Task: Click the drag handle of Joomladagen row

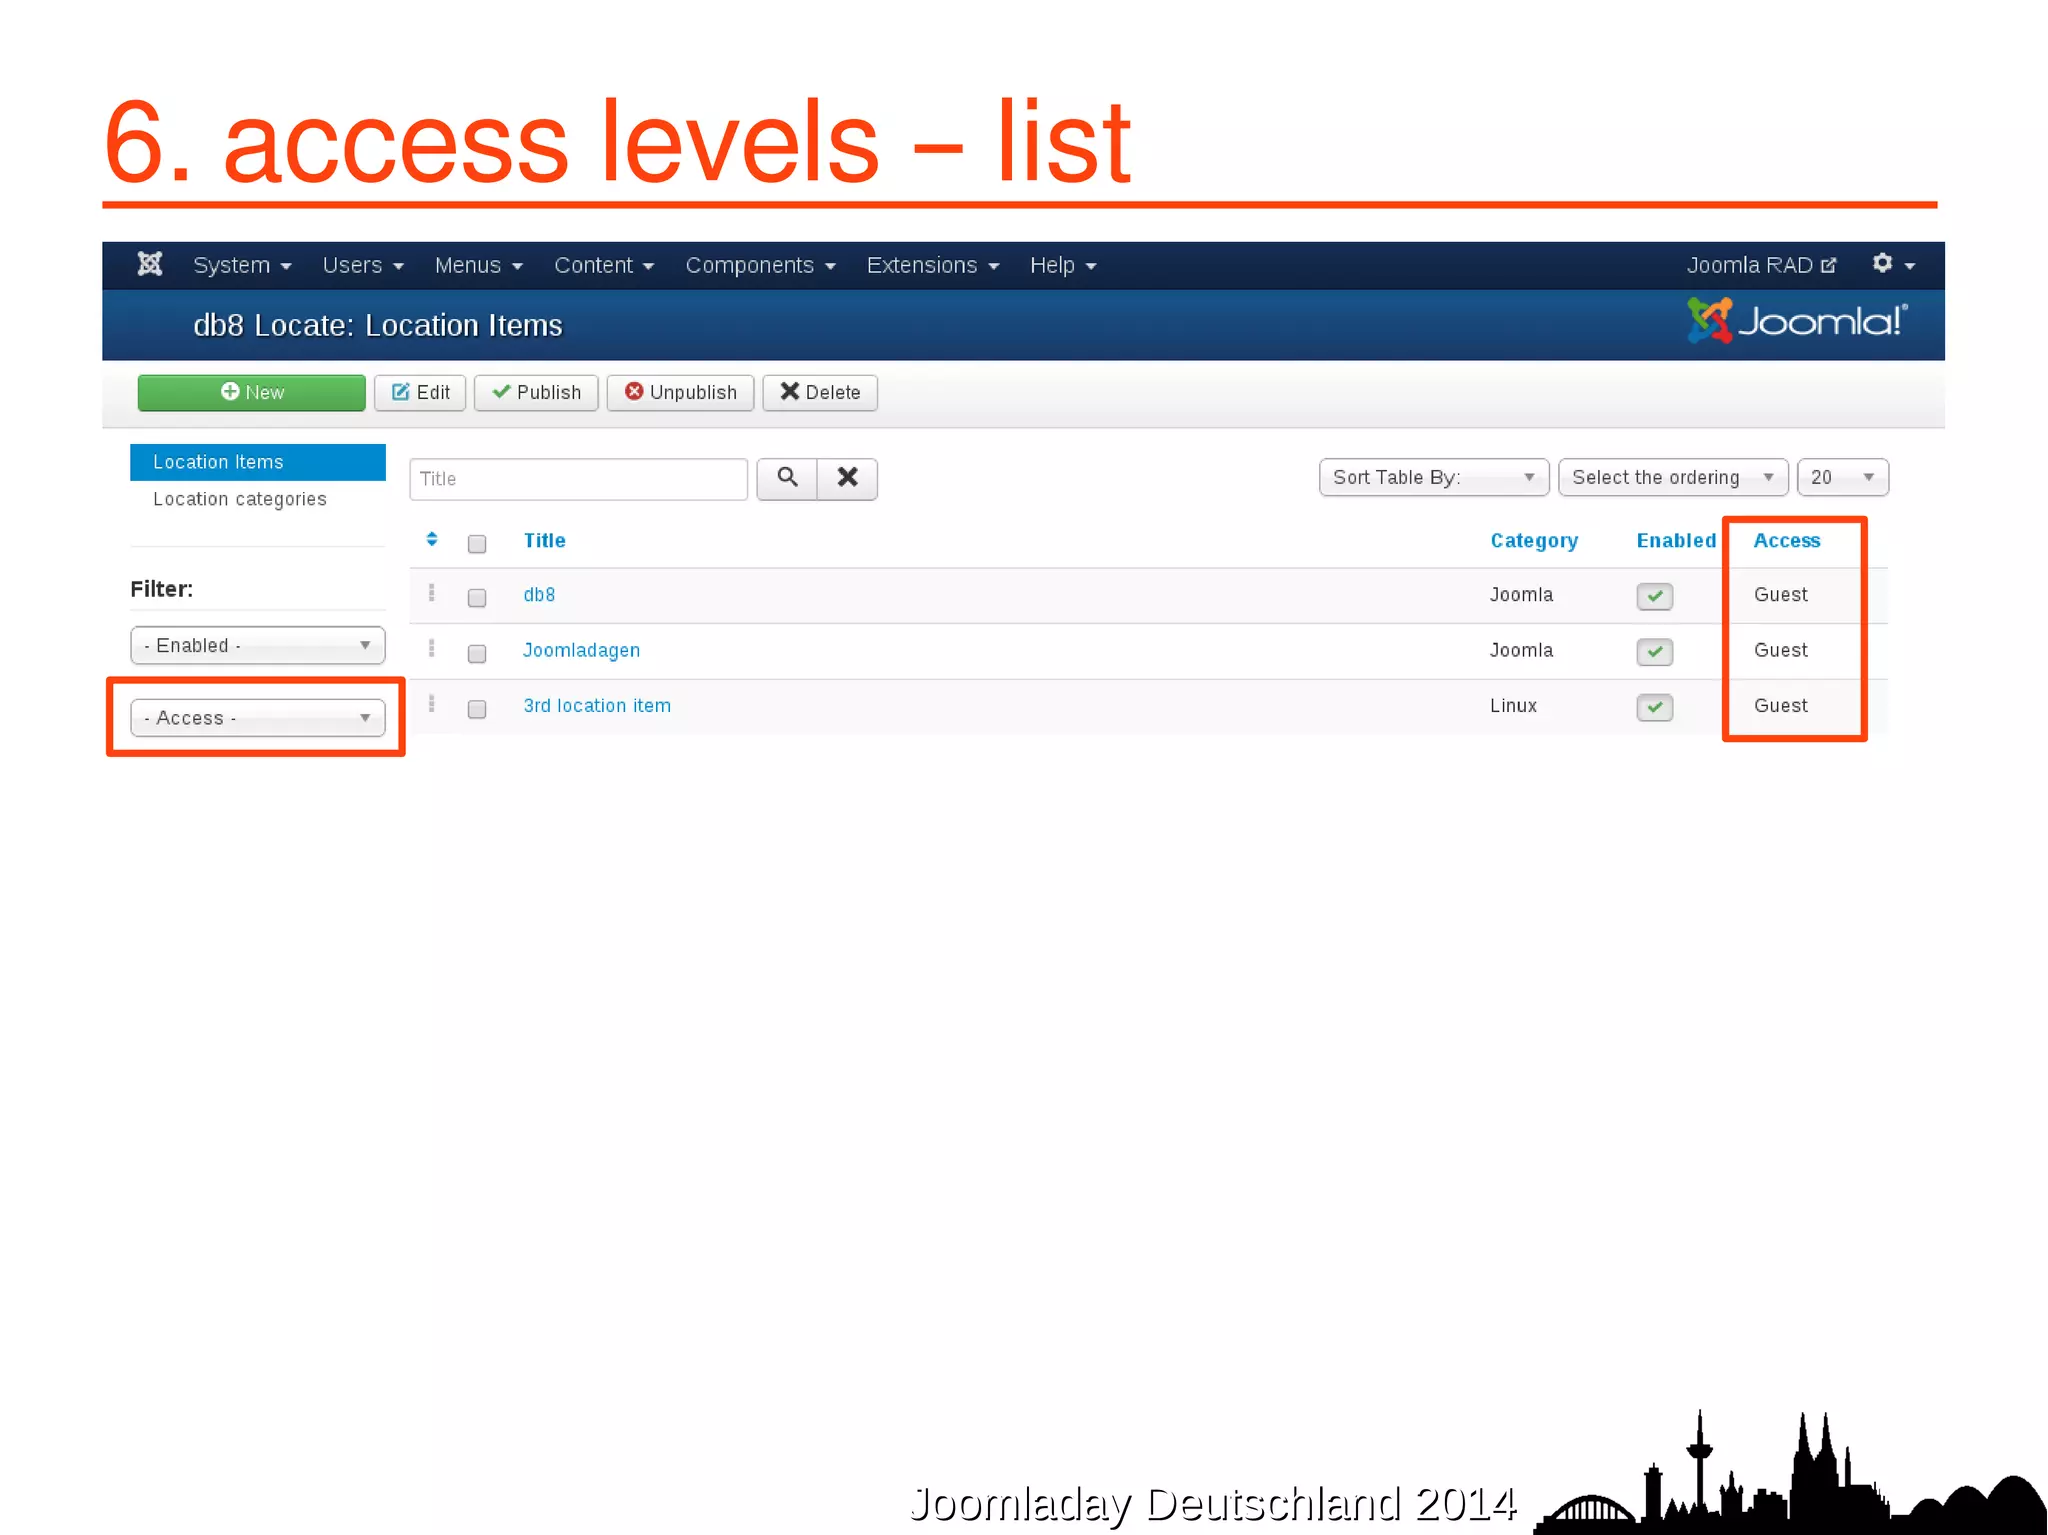Action: coord(432,648)
